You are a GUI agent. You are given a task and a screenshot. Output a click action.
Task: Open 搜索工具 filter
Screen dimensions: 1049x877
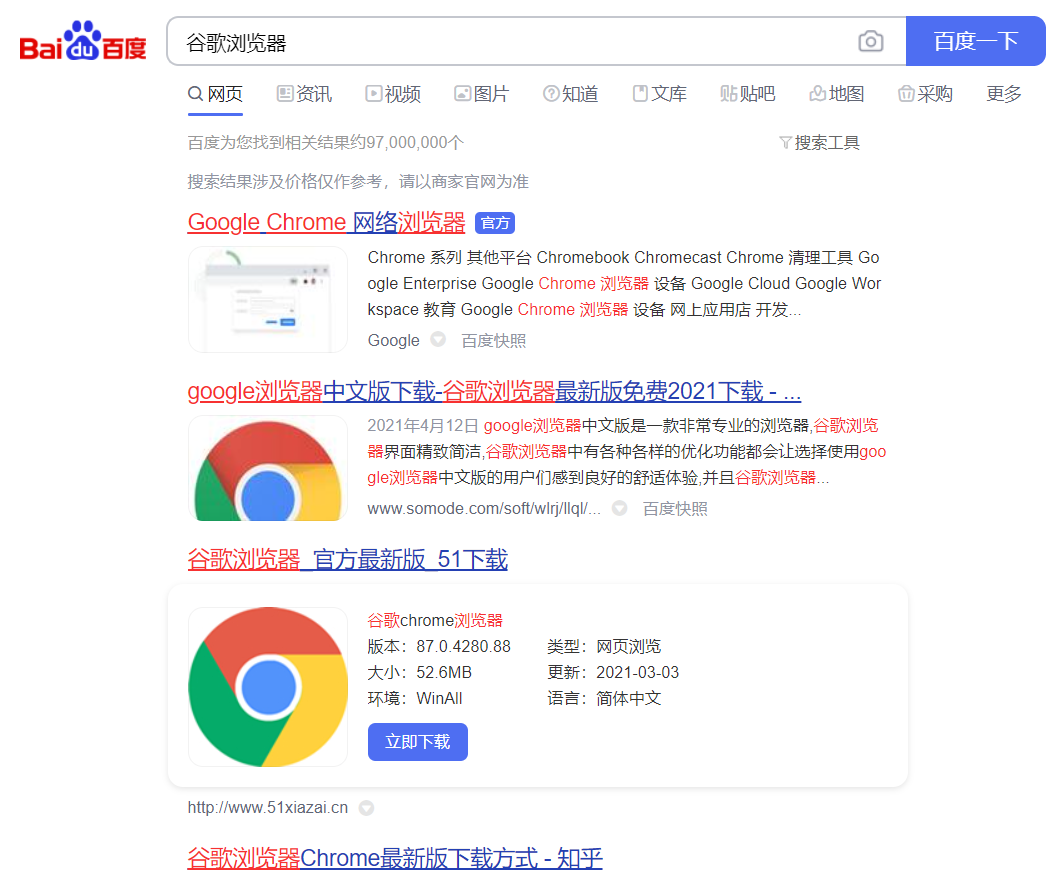pos(820,142)
